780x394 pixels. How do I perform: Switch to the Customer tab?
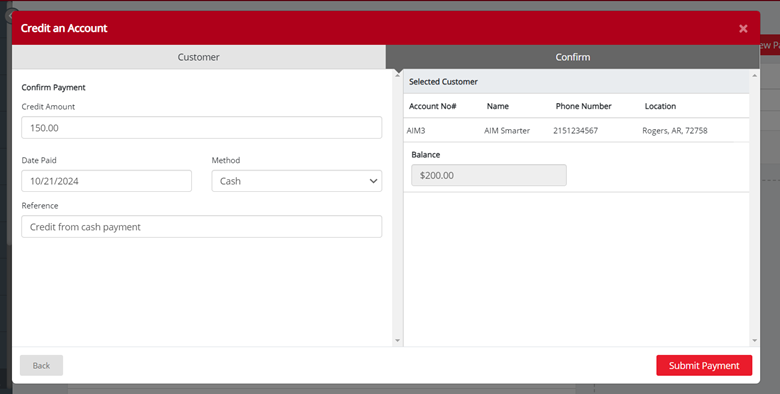(x=198, y=57)
